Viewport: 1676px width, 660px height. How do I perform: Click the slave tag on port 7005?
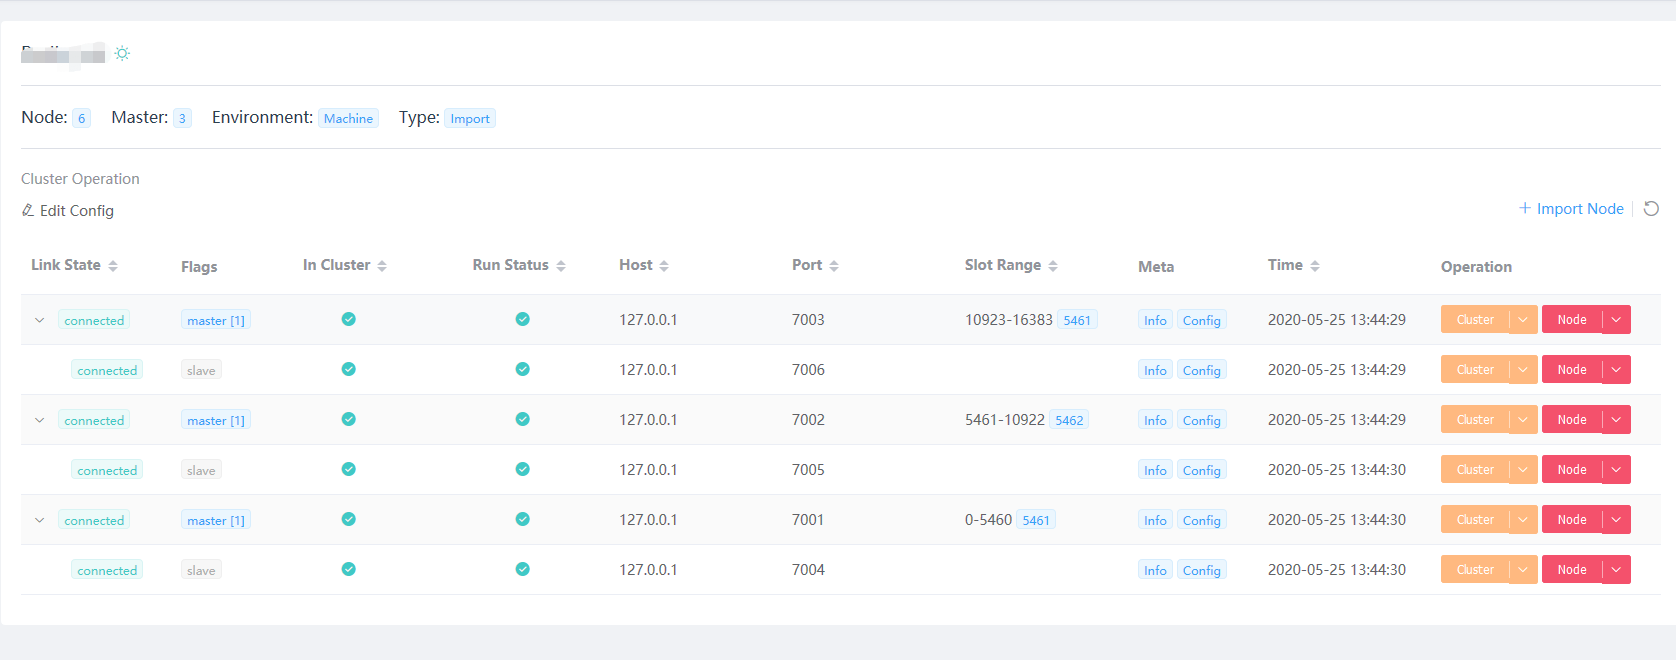(x=201, y=470)
